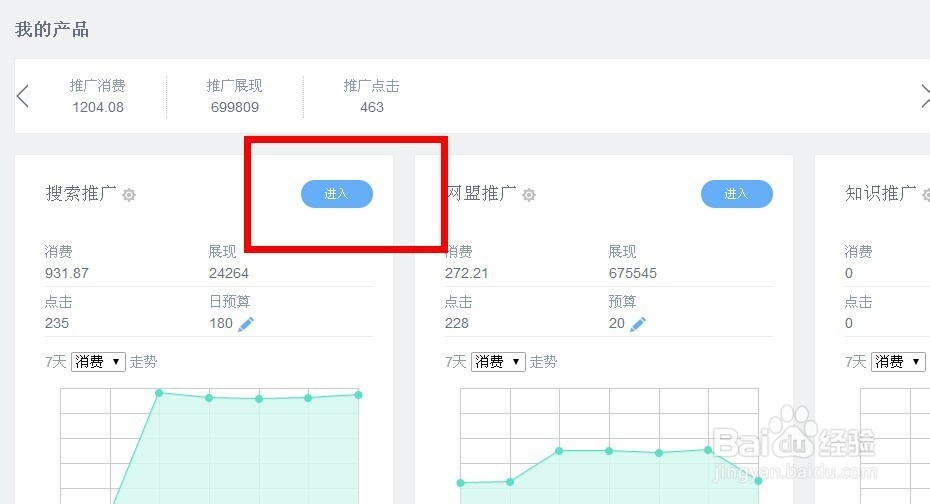Open 消费 trend dropdown in 知识推广 card

898,362
